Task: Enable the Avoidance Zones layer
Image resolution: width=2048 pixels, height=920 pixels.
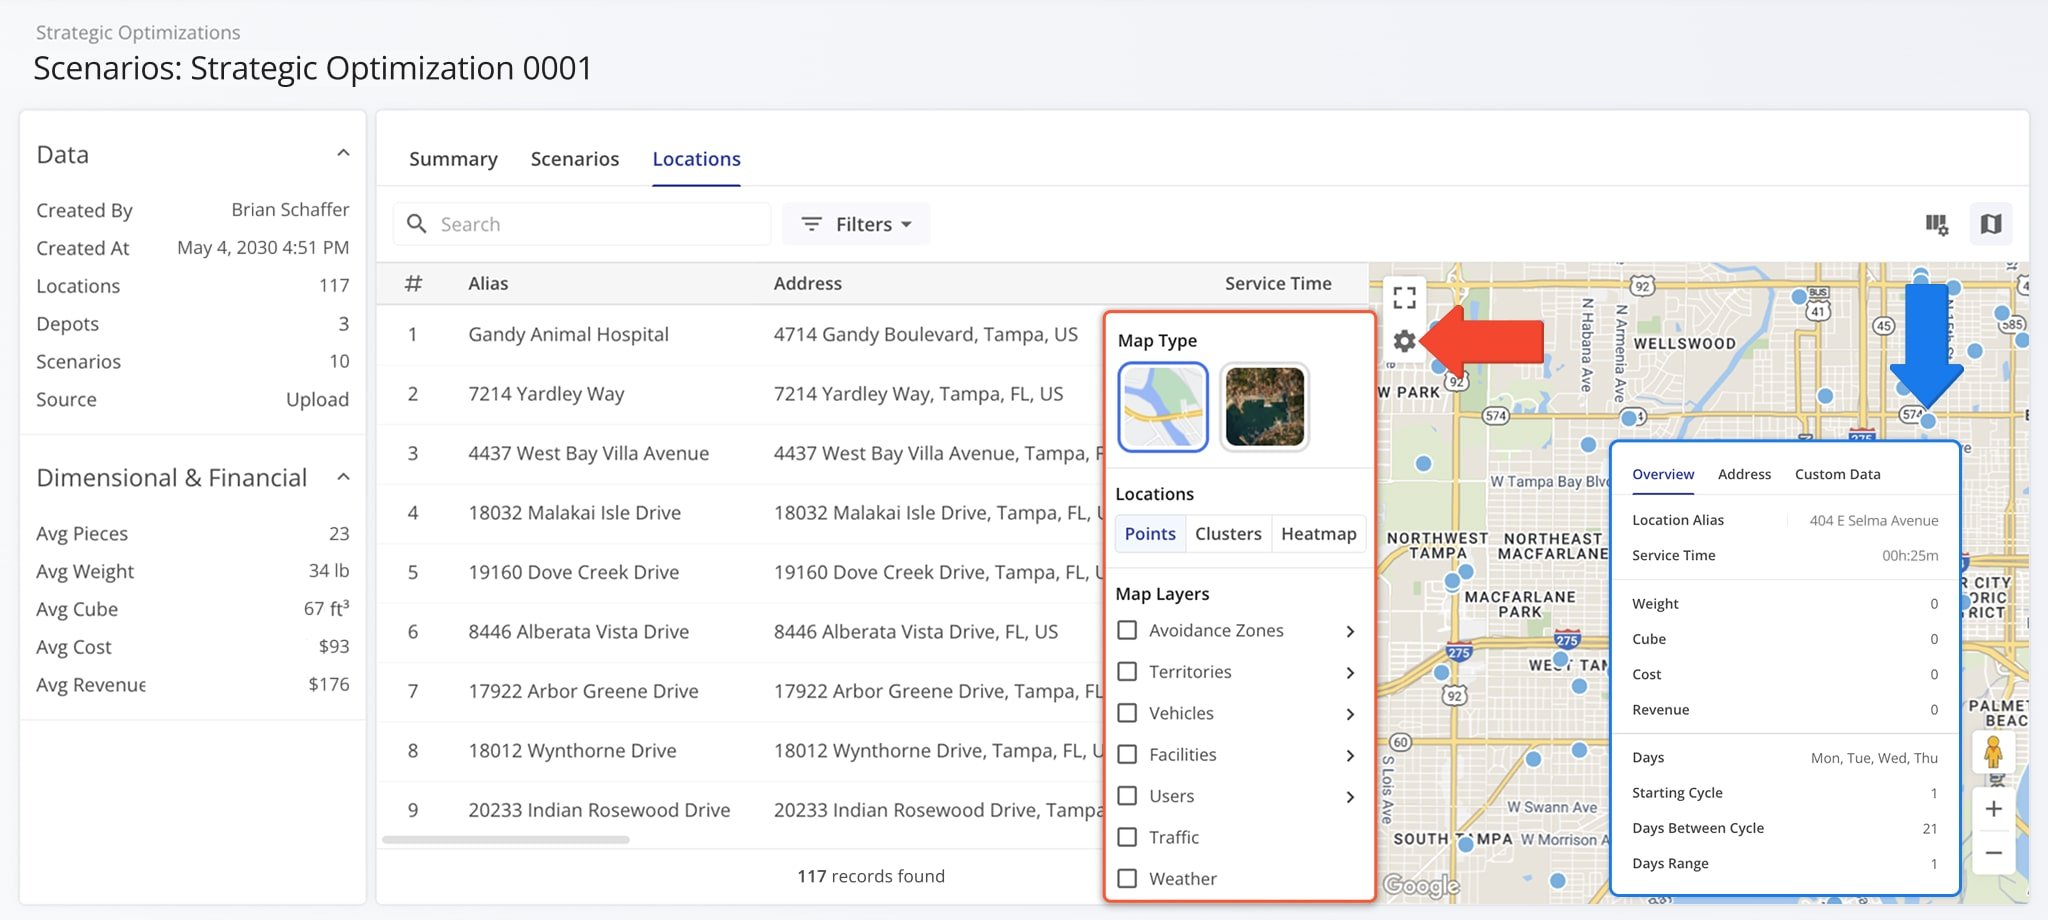Action: coord(1128,630)
